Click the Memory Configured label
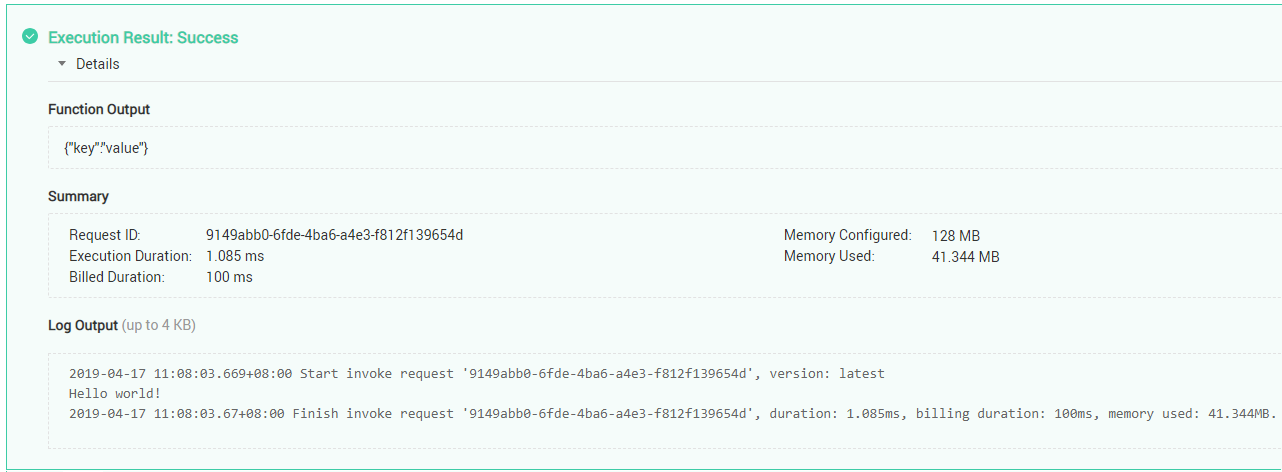This screenshot has width=1282, height=472. 847,235
